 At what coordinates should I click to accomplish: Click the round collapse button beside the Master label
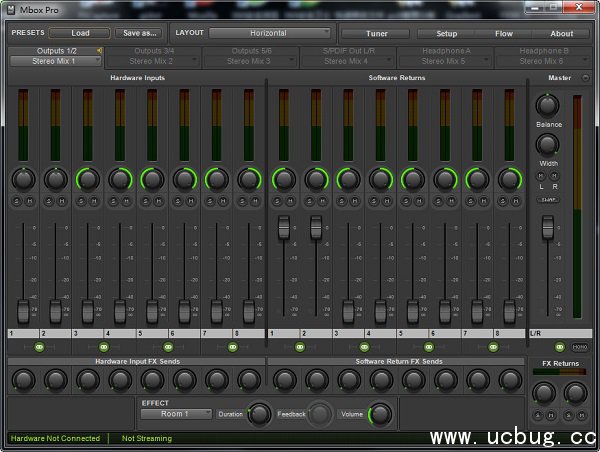[x=585, y=77]
